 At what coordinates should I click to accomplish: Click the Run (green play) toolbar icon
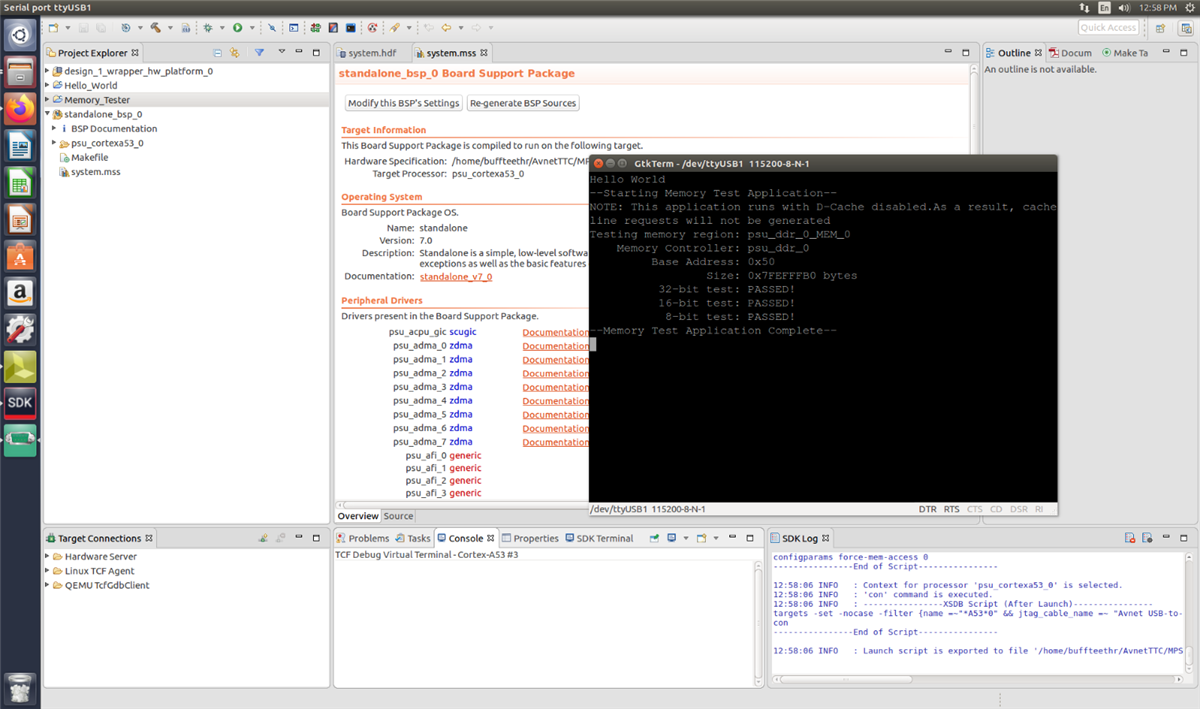(237, 28)
